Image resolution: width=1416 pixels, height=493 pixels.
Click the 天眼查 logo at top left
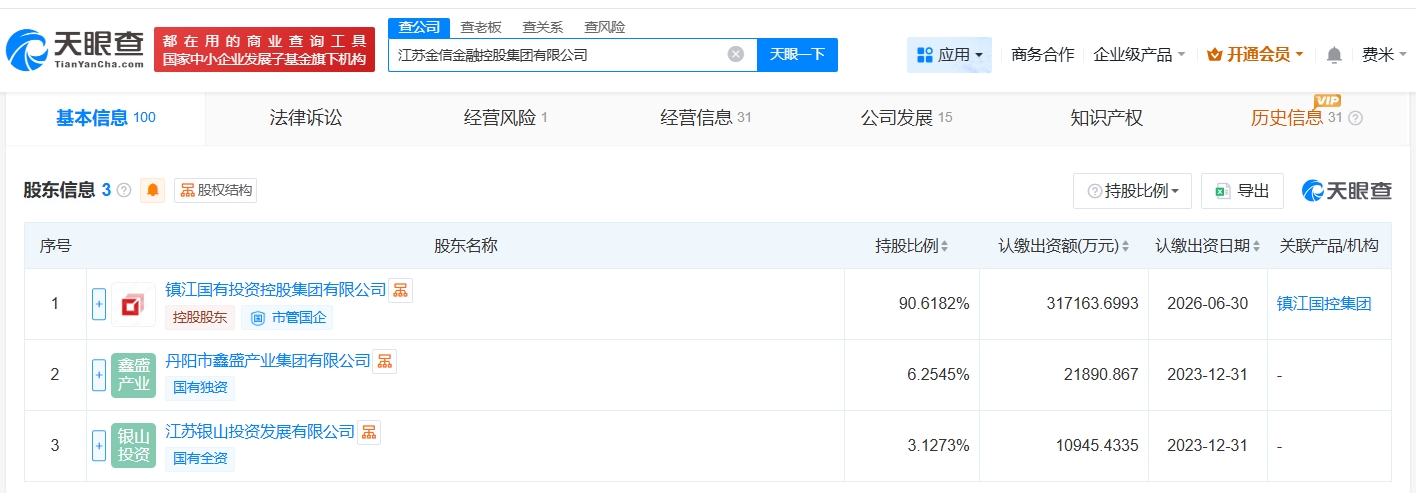click(75, 50)
